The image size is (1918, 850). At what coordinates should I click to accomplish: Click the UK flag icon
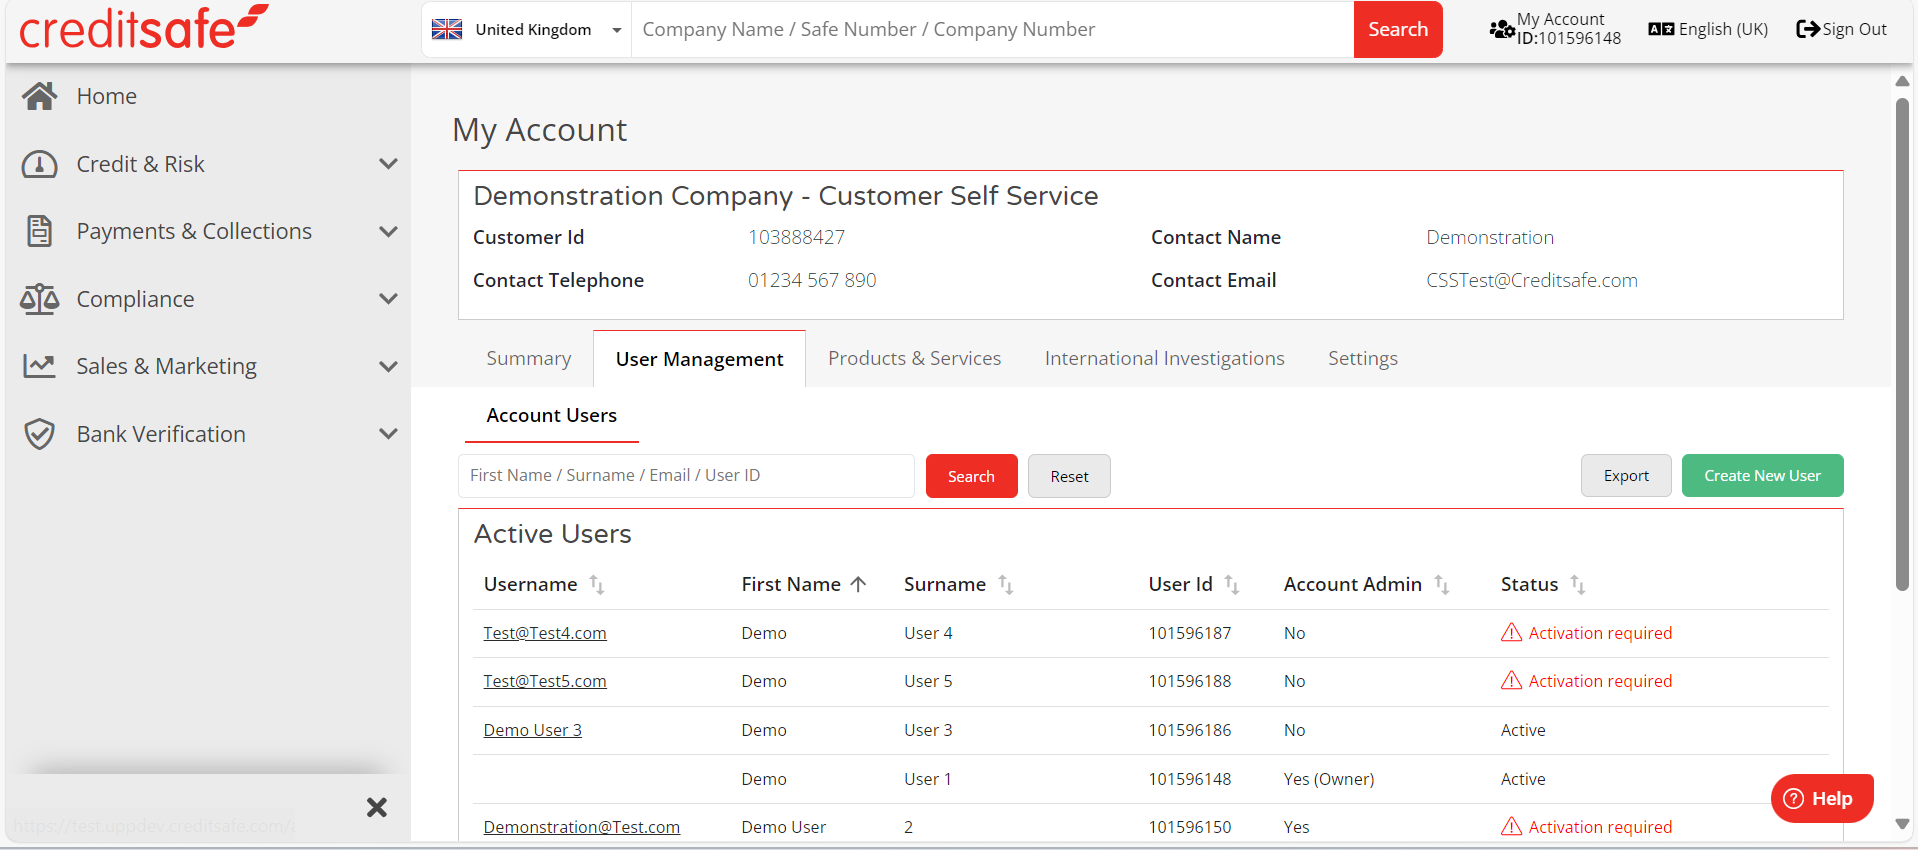(447, 29)
